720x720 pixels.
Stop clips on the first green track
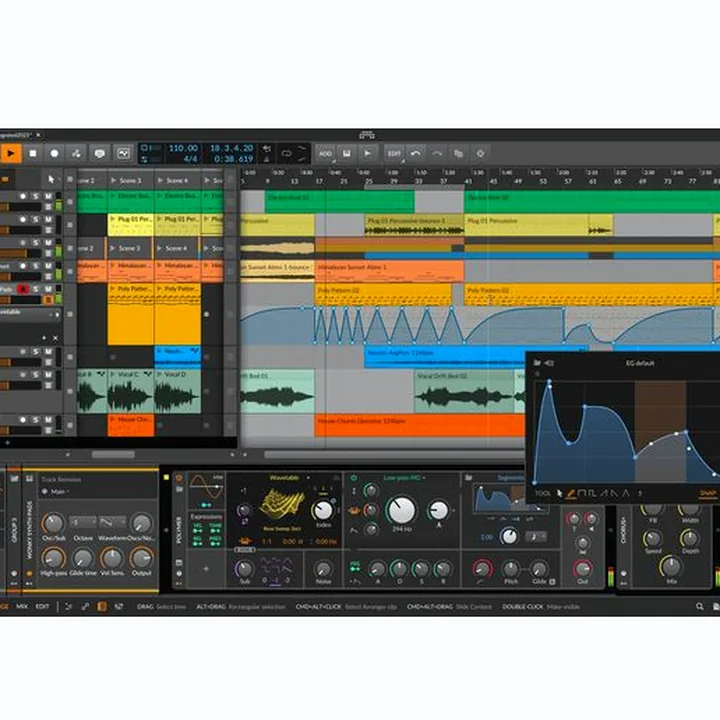(70, 201)
